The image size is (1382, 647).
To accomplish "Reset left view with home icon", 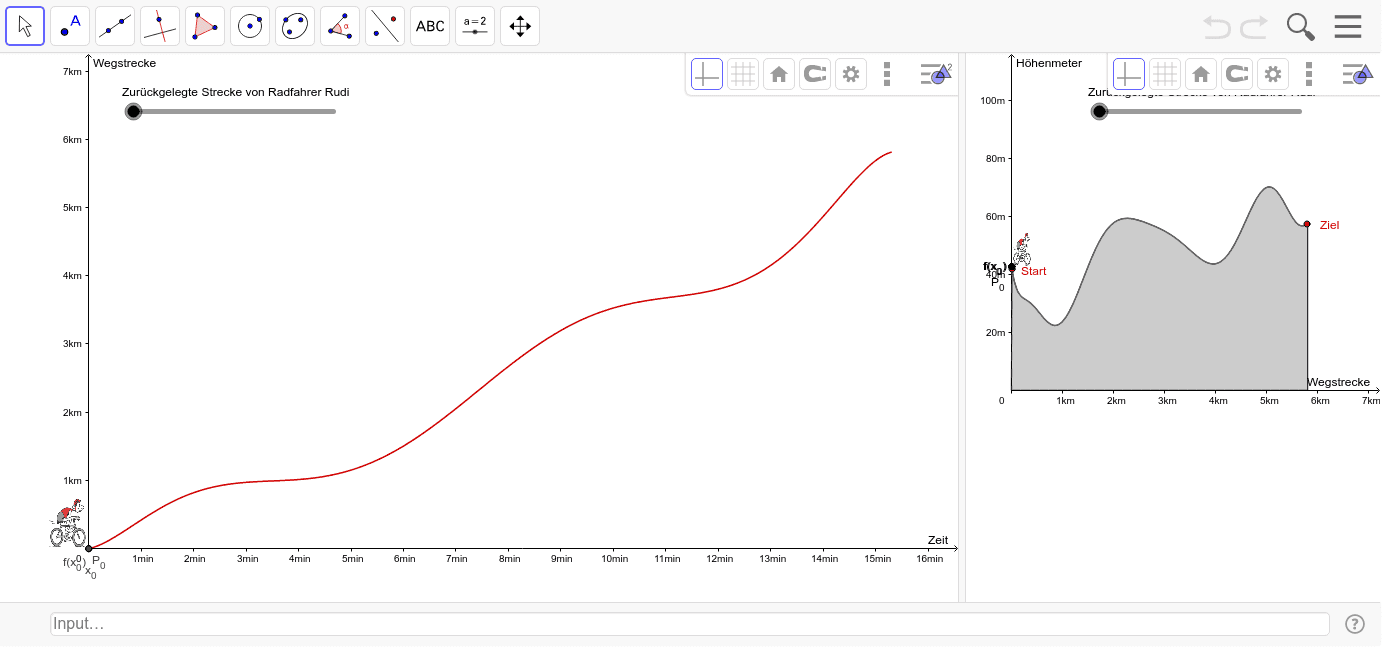I will click(779, 73).
